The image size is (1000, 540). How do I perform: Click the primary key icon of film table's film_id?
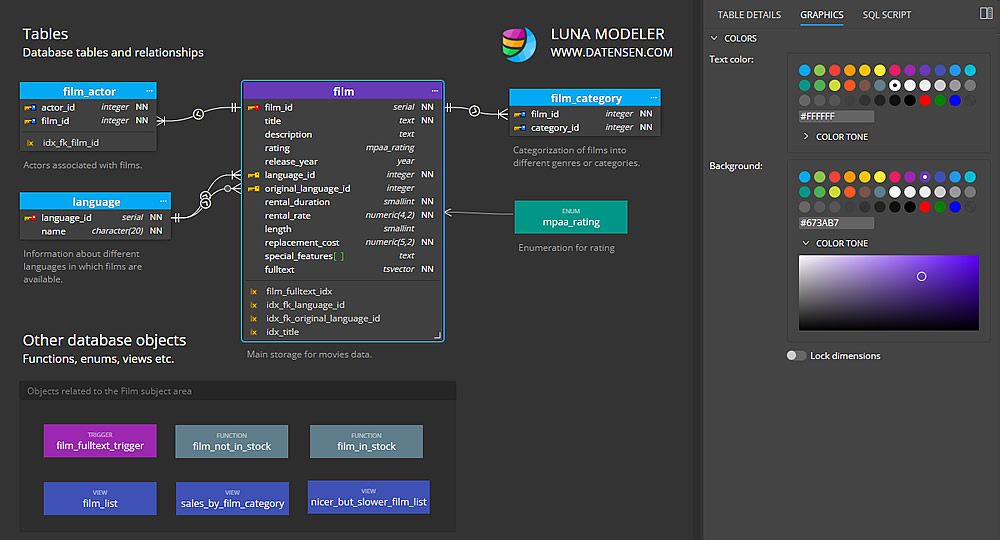pos(253,108)
